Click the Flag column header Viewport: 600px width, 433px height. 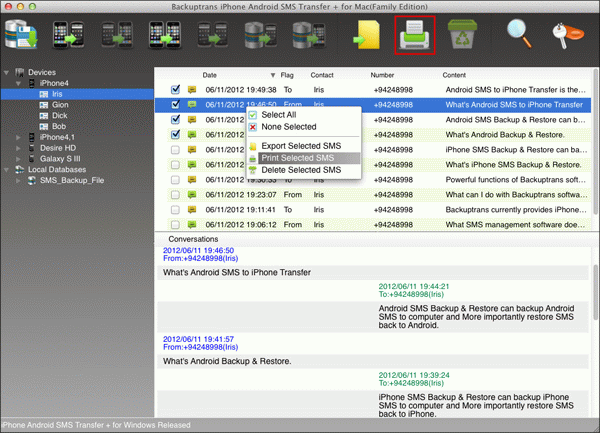(x=287, y=75)
